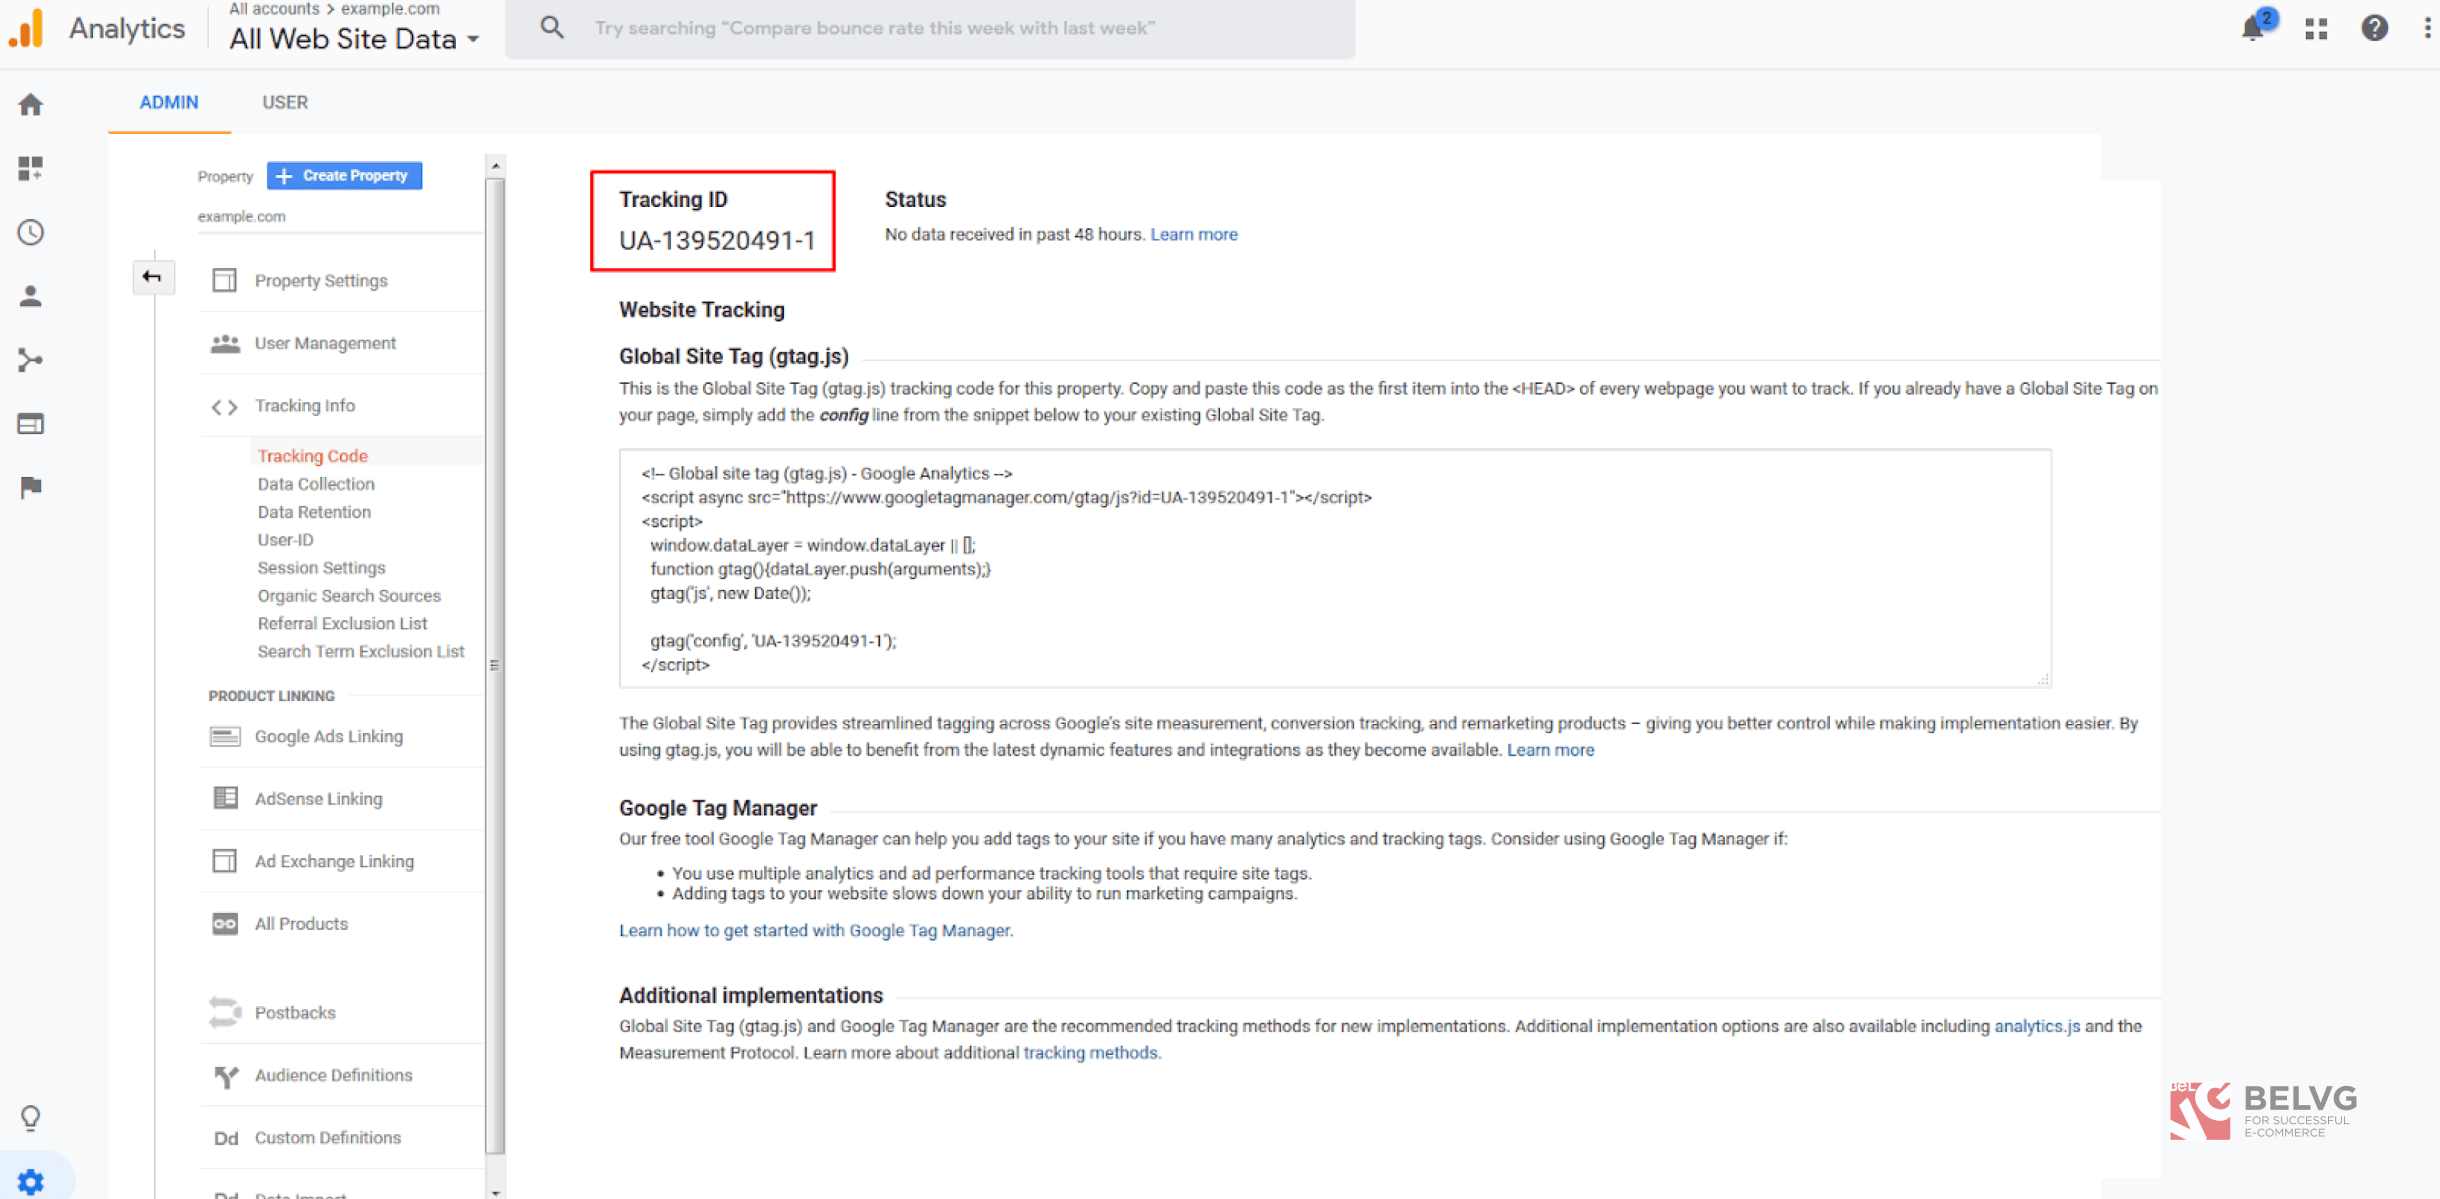
Task: Open Acquisition icon in left sidebar
Action: [x=31, y=360]
